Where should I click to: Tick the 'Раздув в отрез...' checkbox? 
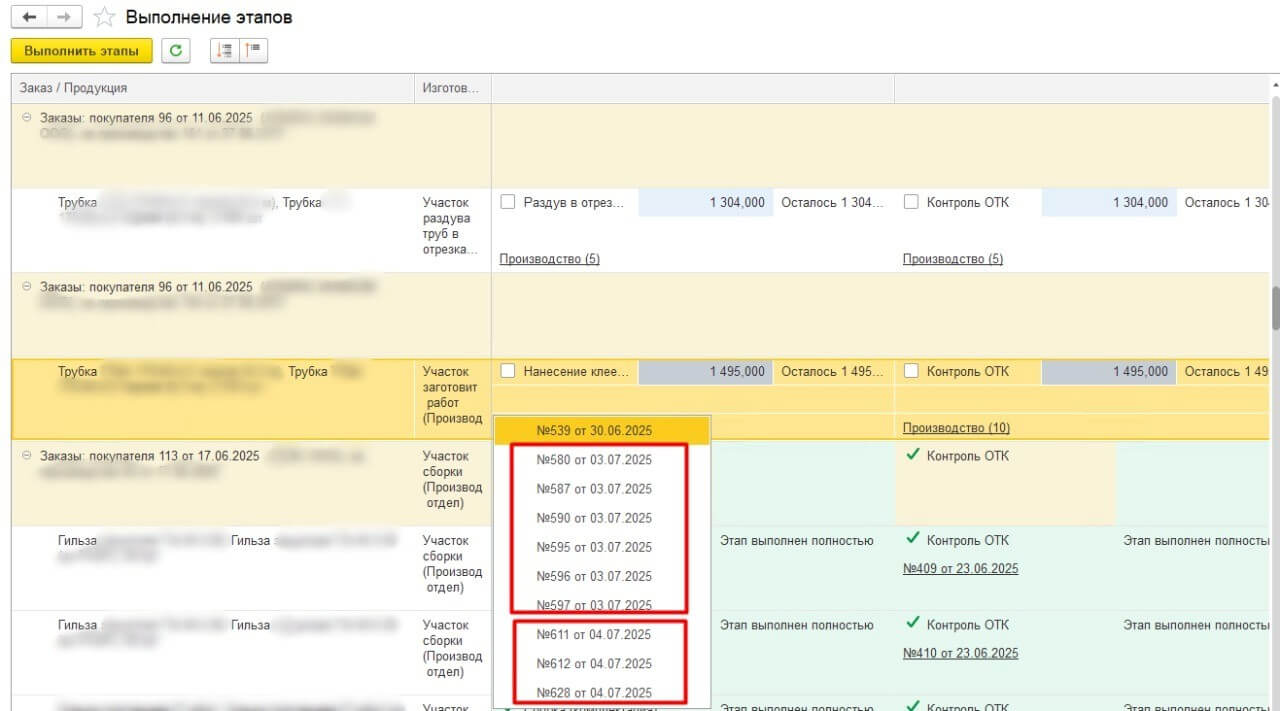[x=507, y=202]
